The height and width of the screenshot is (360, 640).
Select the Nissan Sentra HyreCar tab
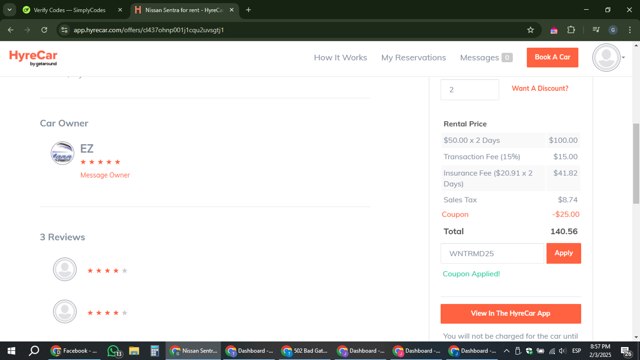click(x=184, y=10)
